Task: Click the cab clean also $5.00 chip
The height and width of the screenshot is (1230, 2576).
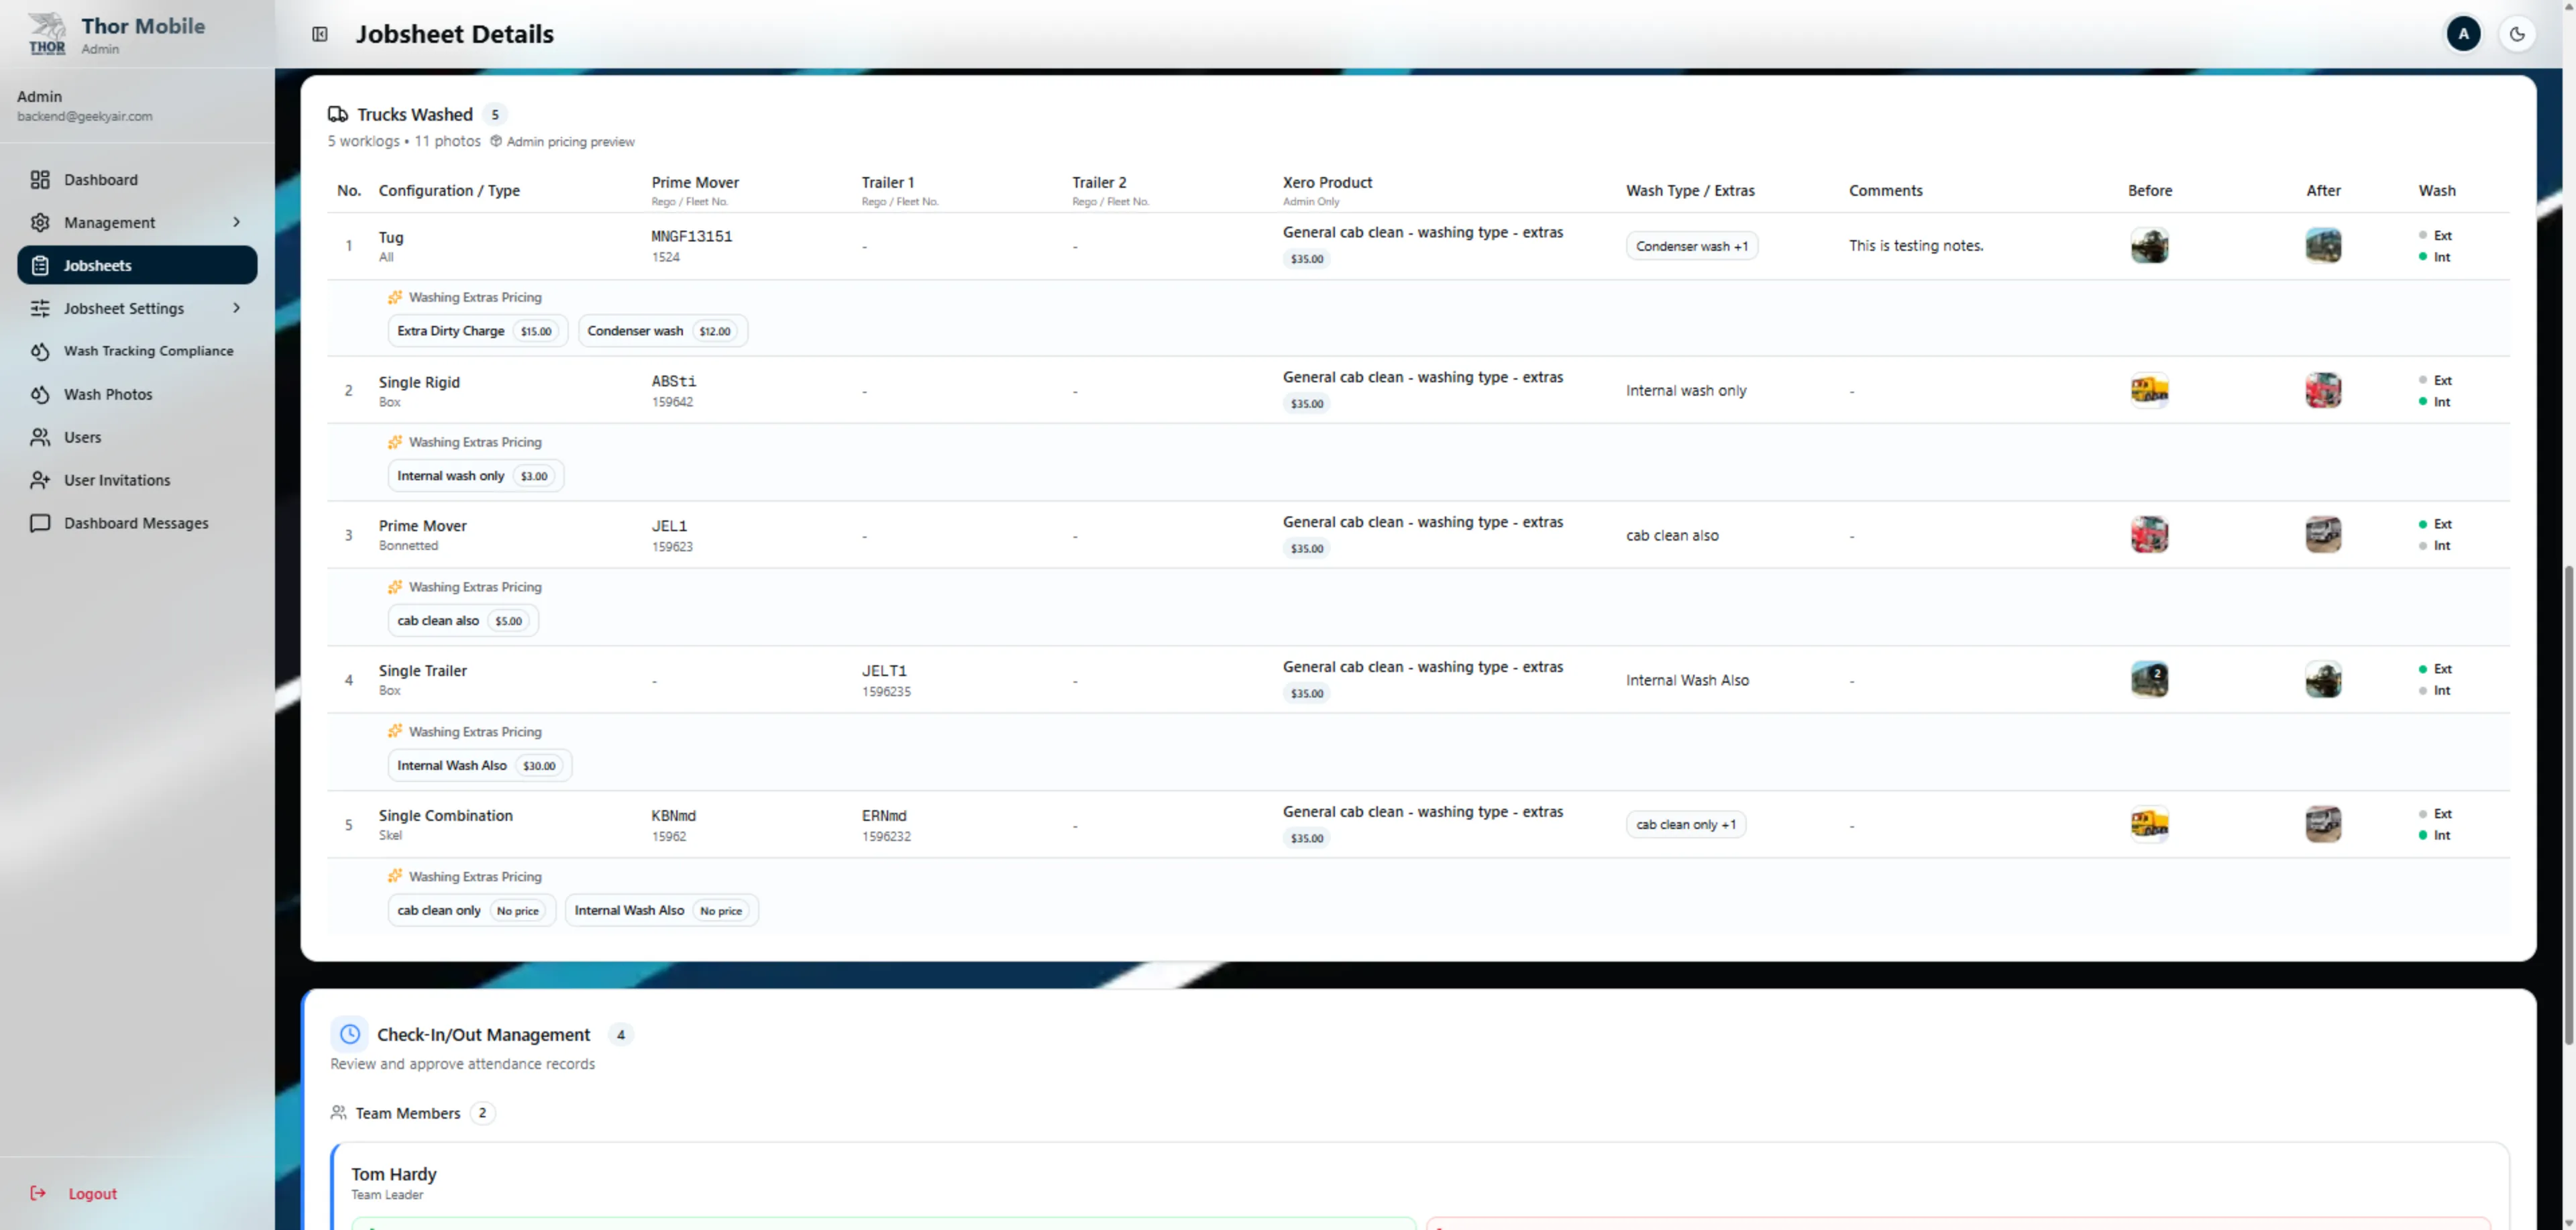Action: click(463, 621)
